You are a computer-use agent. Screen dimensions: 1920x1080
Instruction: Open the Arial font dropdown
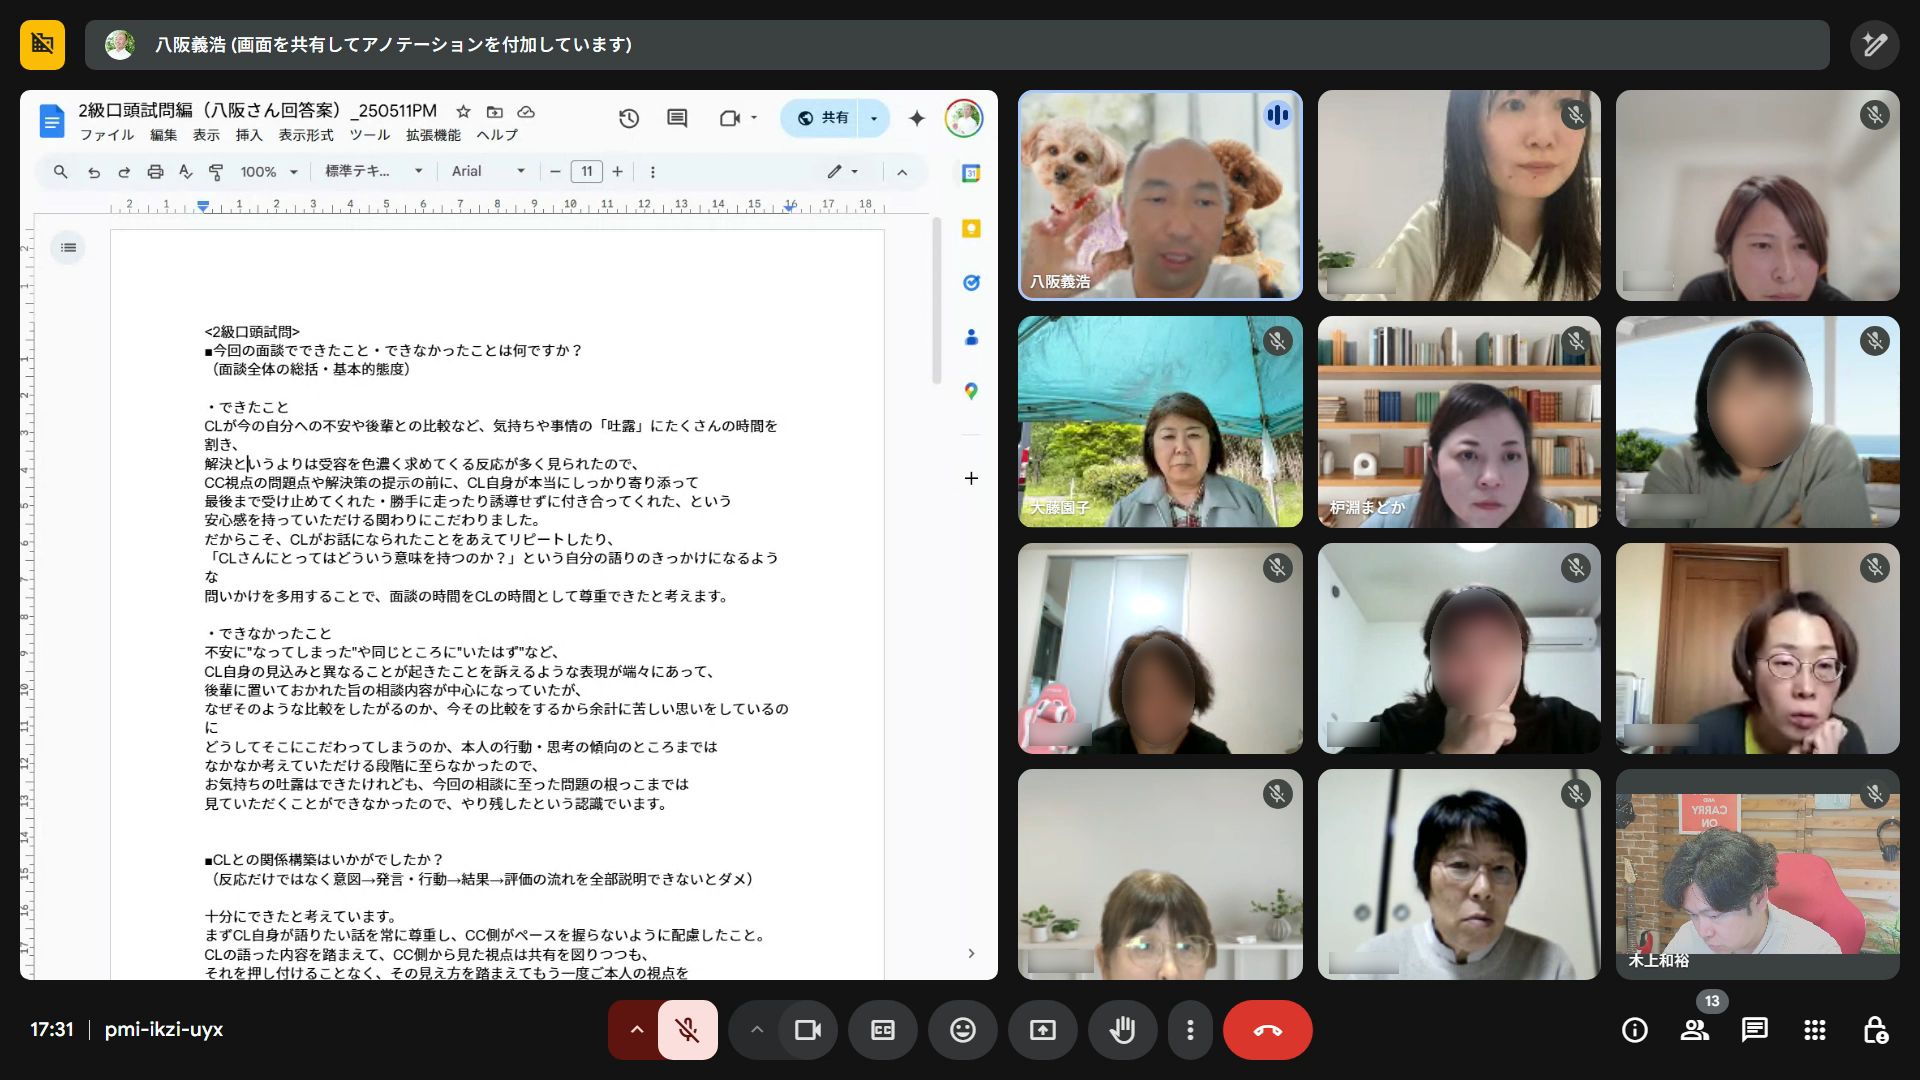coord(488,172)
